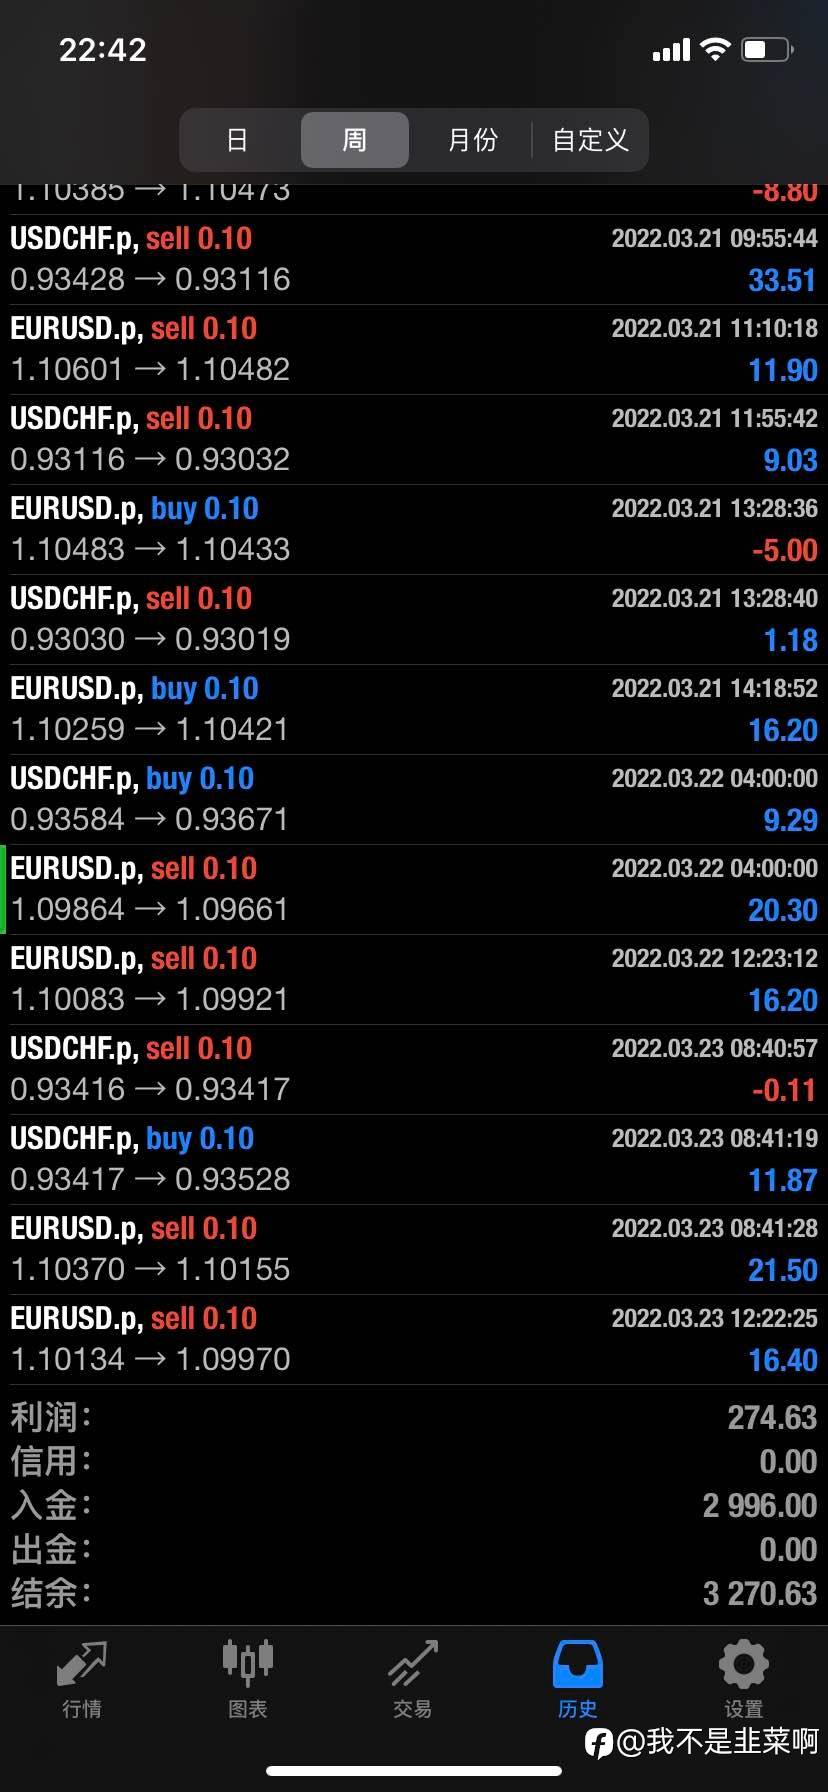Open EURUSD.p sell trade with 21.50 profit
This screenshot has width=828, height=1792.
(x=414, y=1250)
